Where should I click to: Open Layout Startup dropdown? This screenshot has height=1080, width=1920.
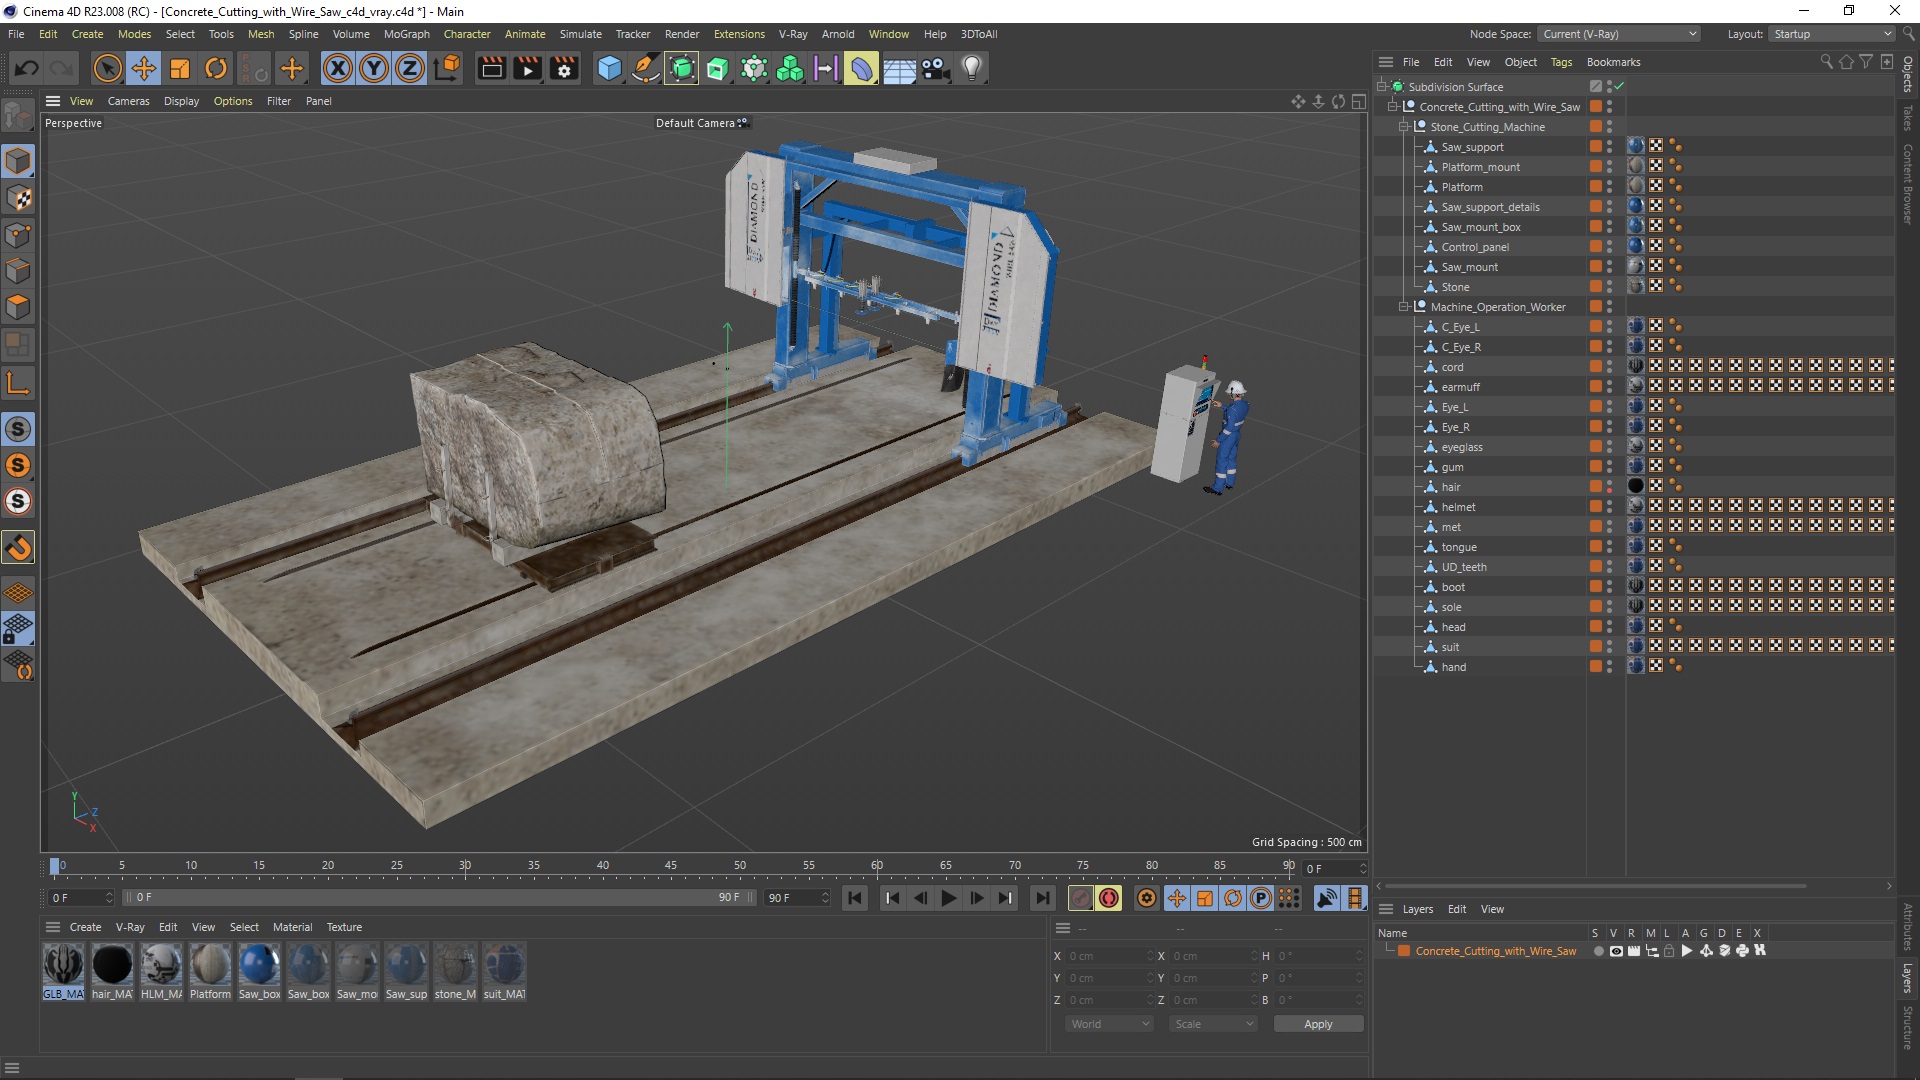(1831, 34)
